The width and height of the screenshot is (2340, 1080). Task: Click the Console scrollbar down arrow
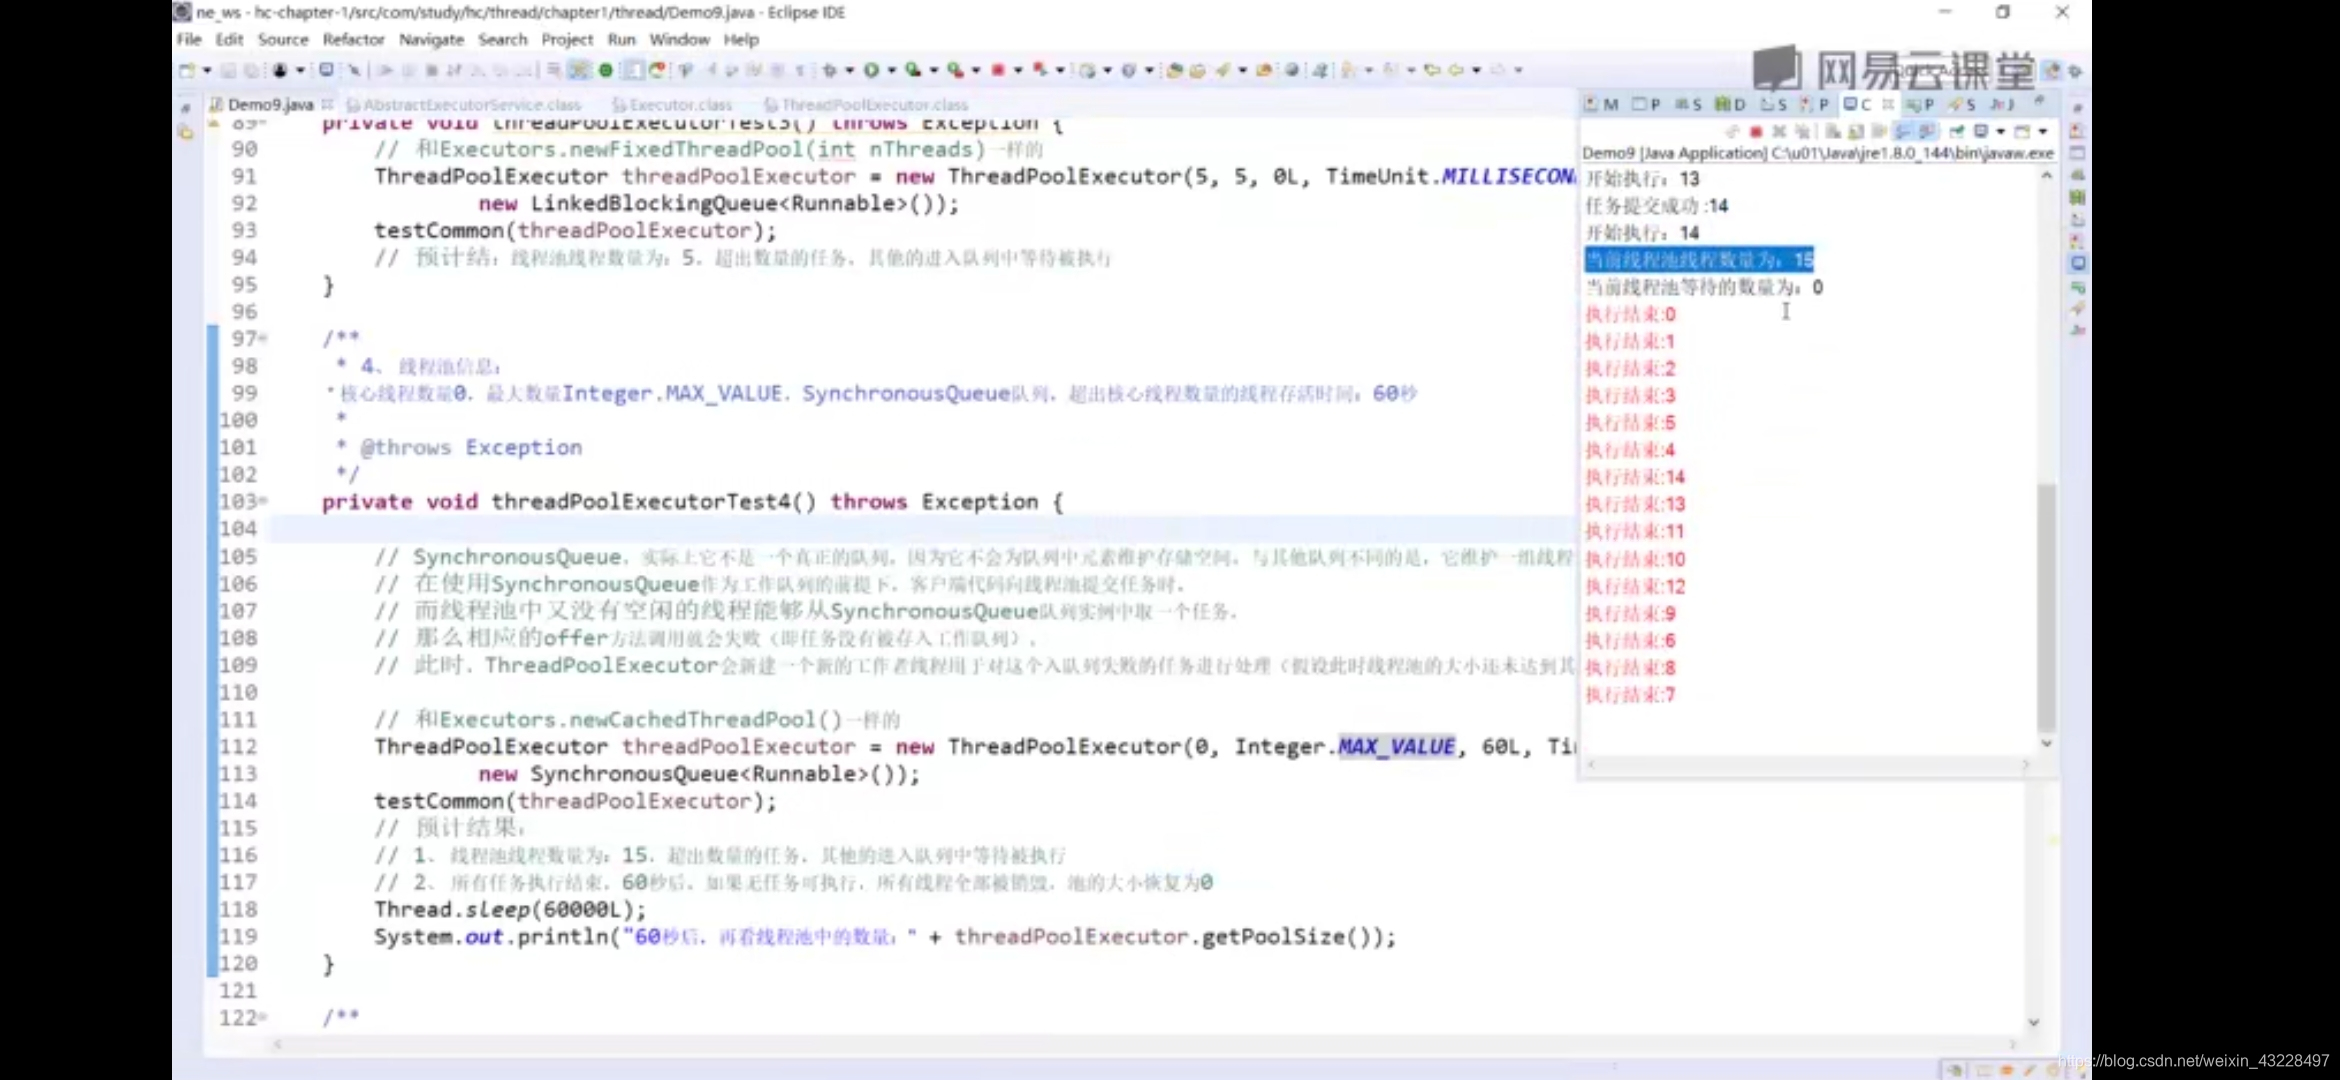2046,743
